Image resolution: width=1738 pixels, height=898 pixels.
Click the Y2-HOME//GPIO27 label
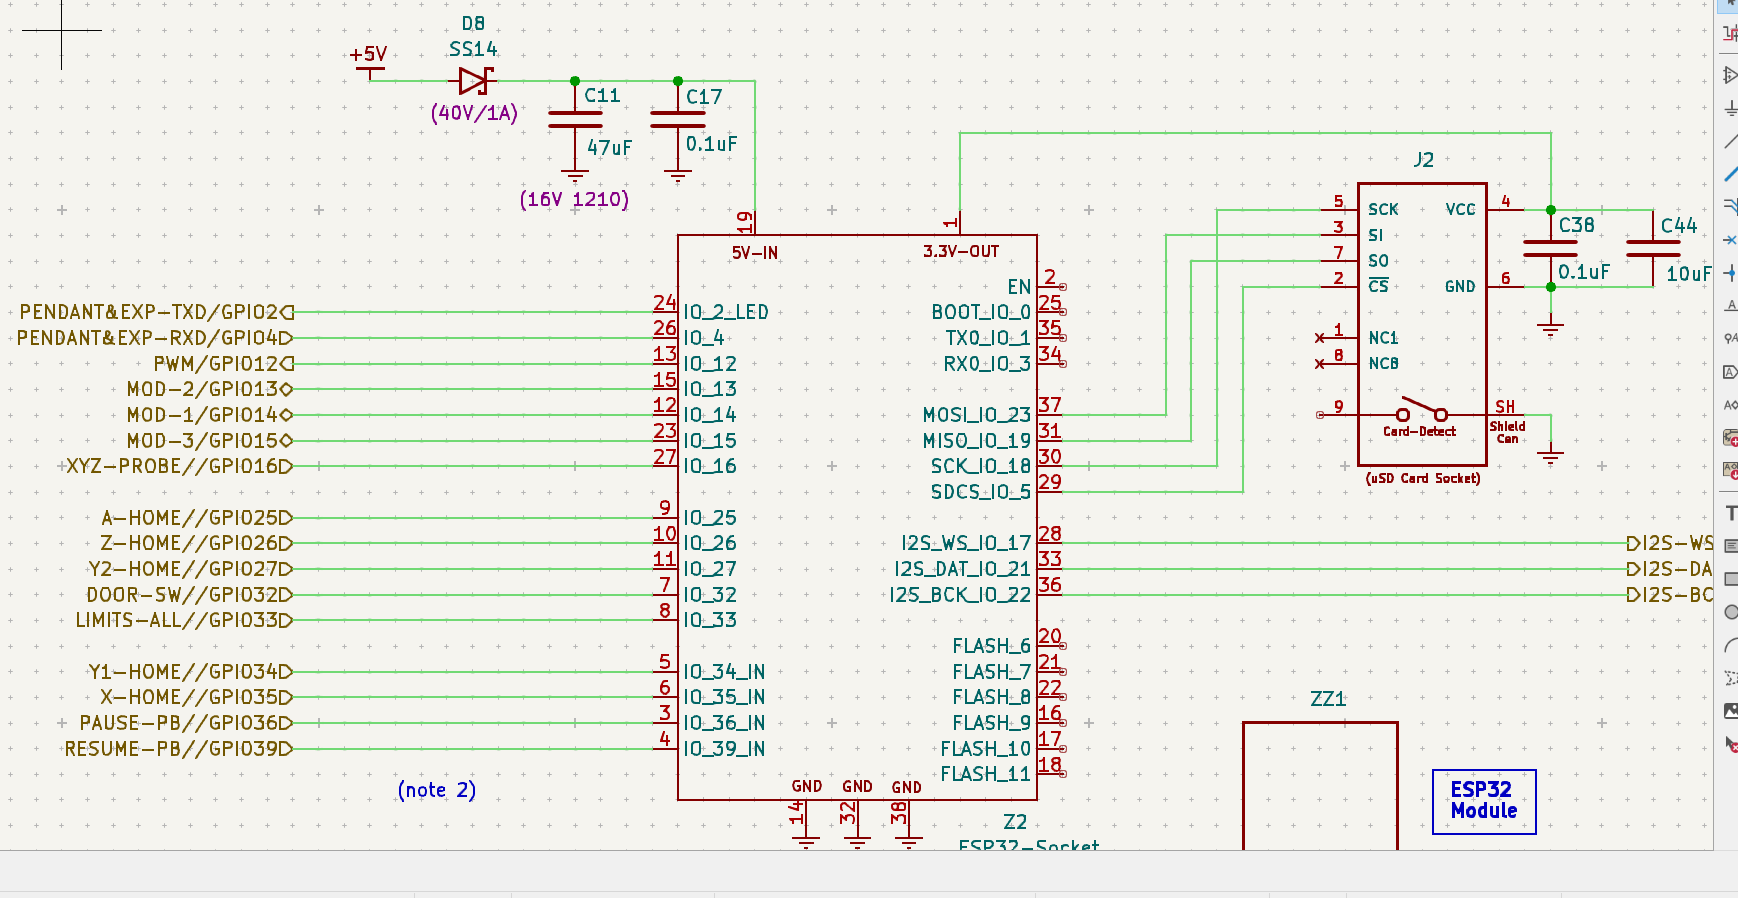pos(191,570)
